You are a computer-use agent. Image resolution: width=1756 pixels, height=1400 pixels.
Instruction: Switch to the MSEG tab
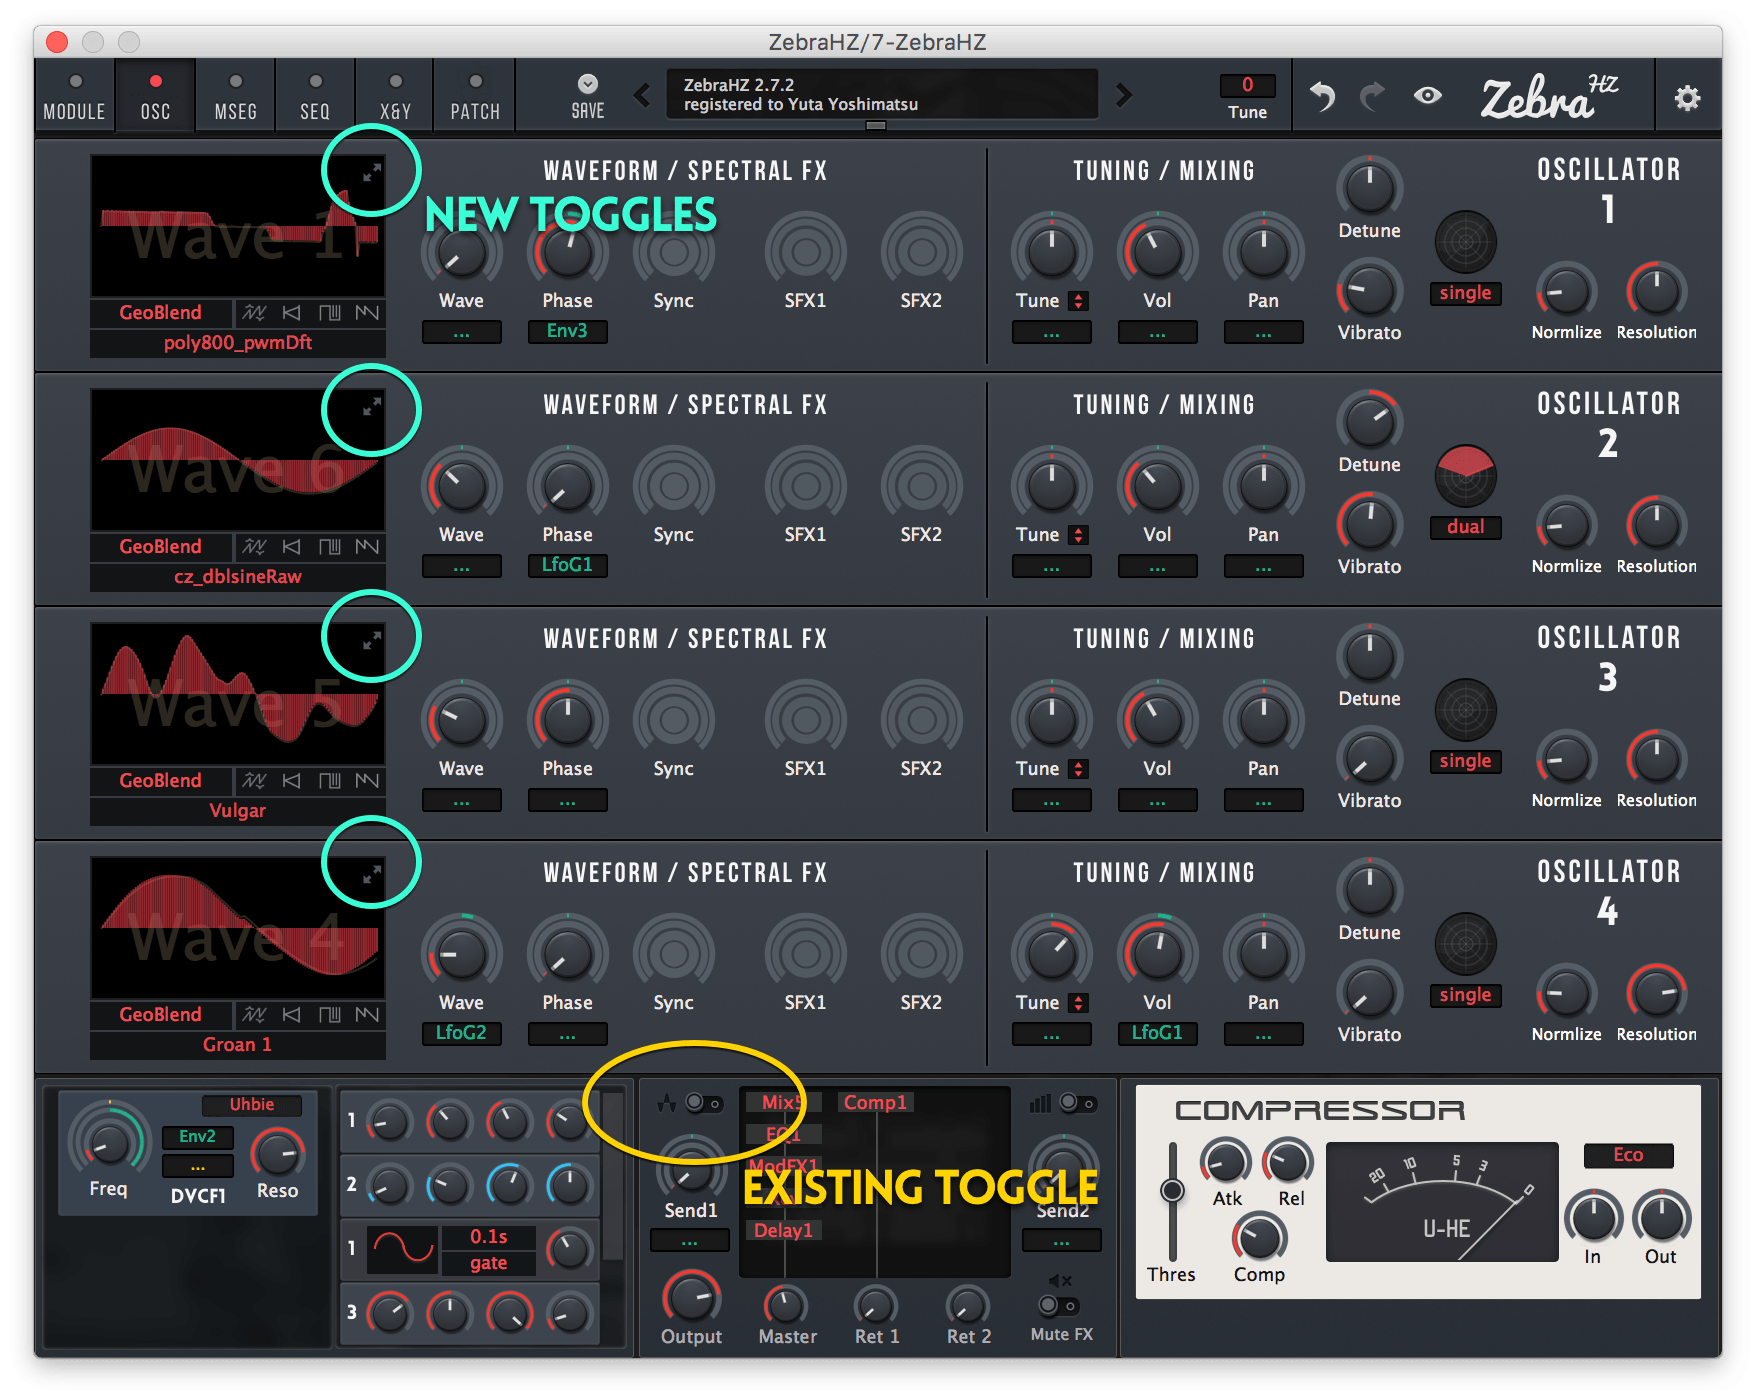tap(235, 96)
